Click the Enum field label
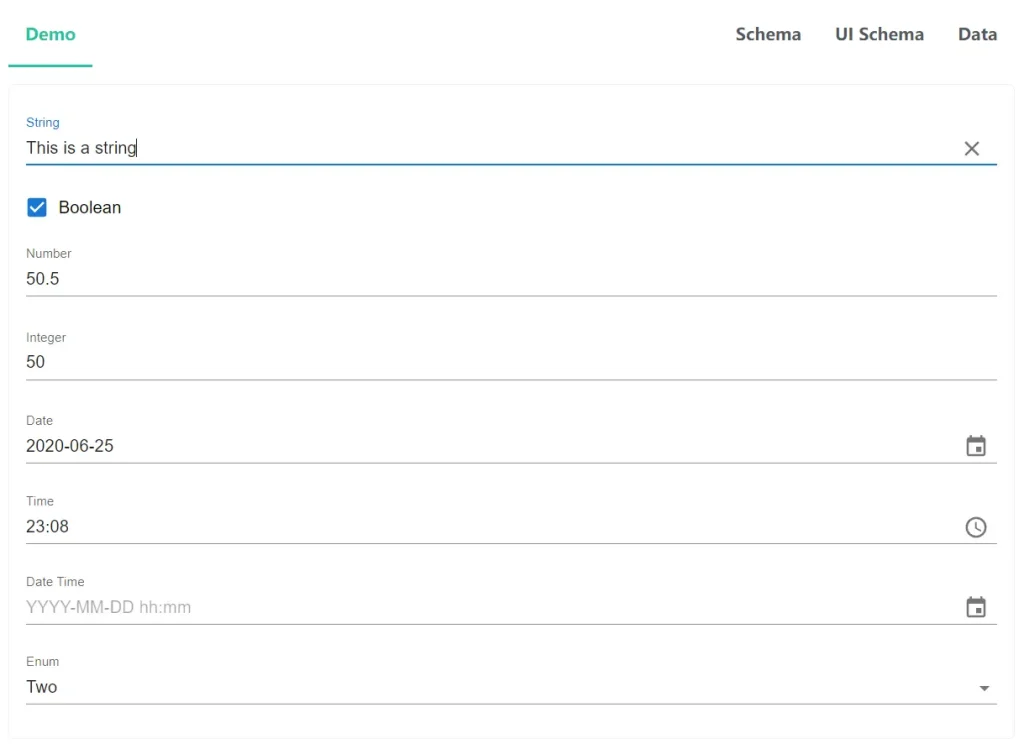The height and width of the screenshot is (749, 1024). [x=42, y=662]
